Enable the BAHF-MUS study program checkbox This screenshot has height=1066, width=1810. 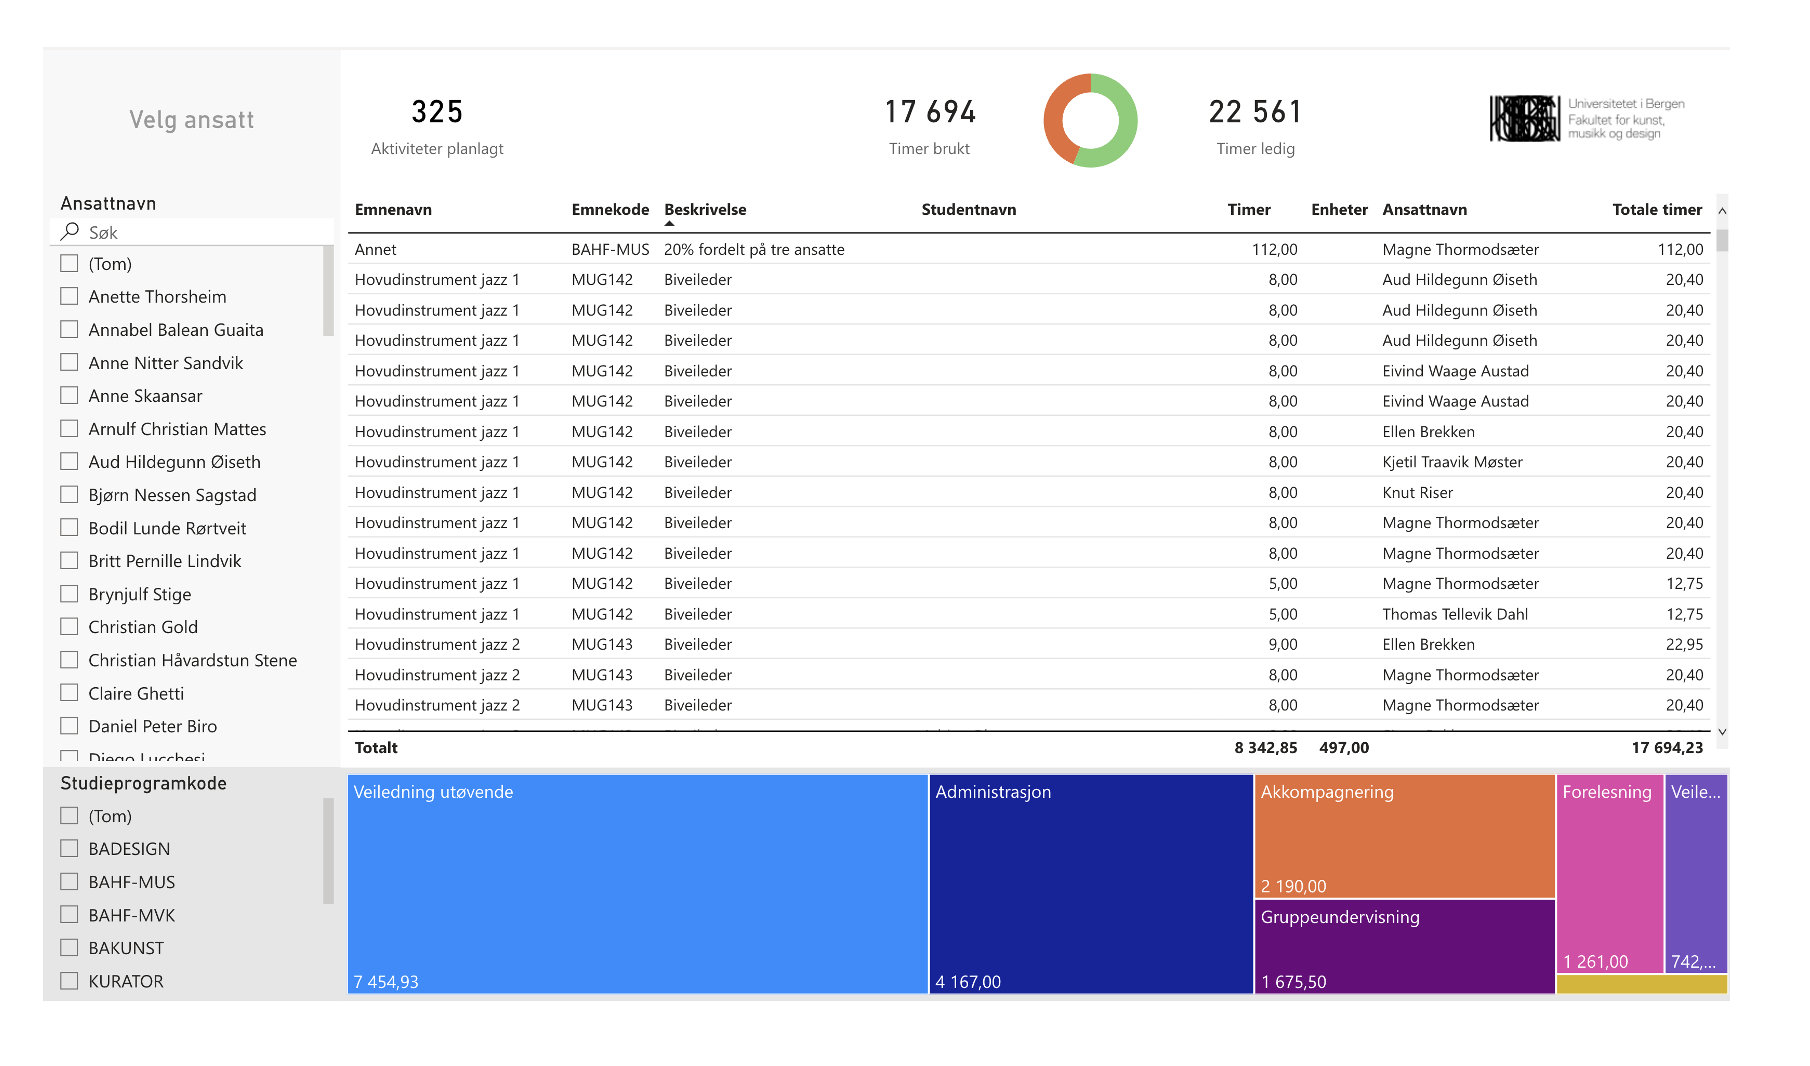click(x=69, y=881)
